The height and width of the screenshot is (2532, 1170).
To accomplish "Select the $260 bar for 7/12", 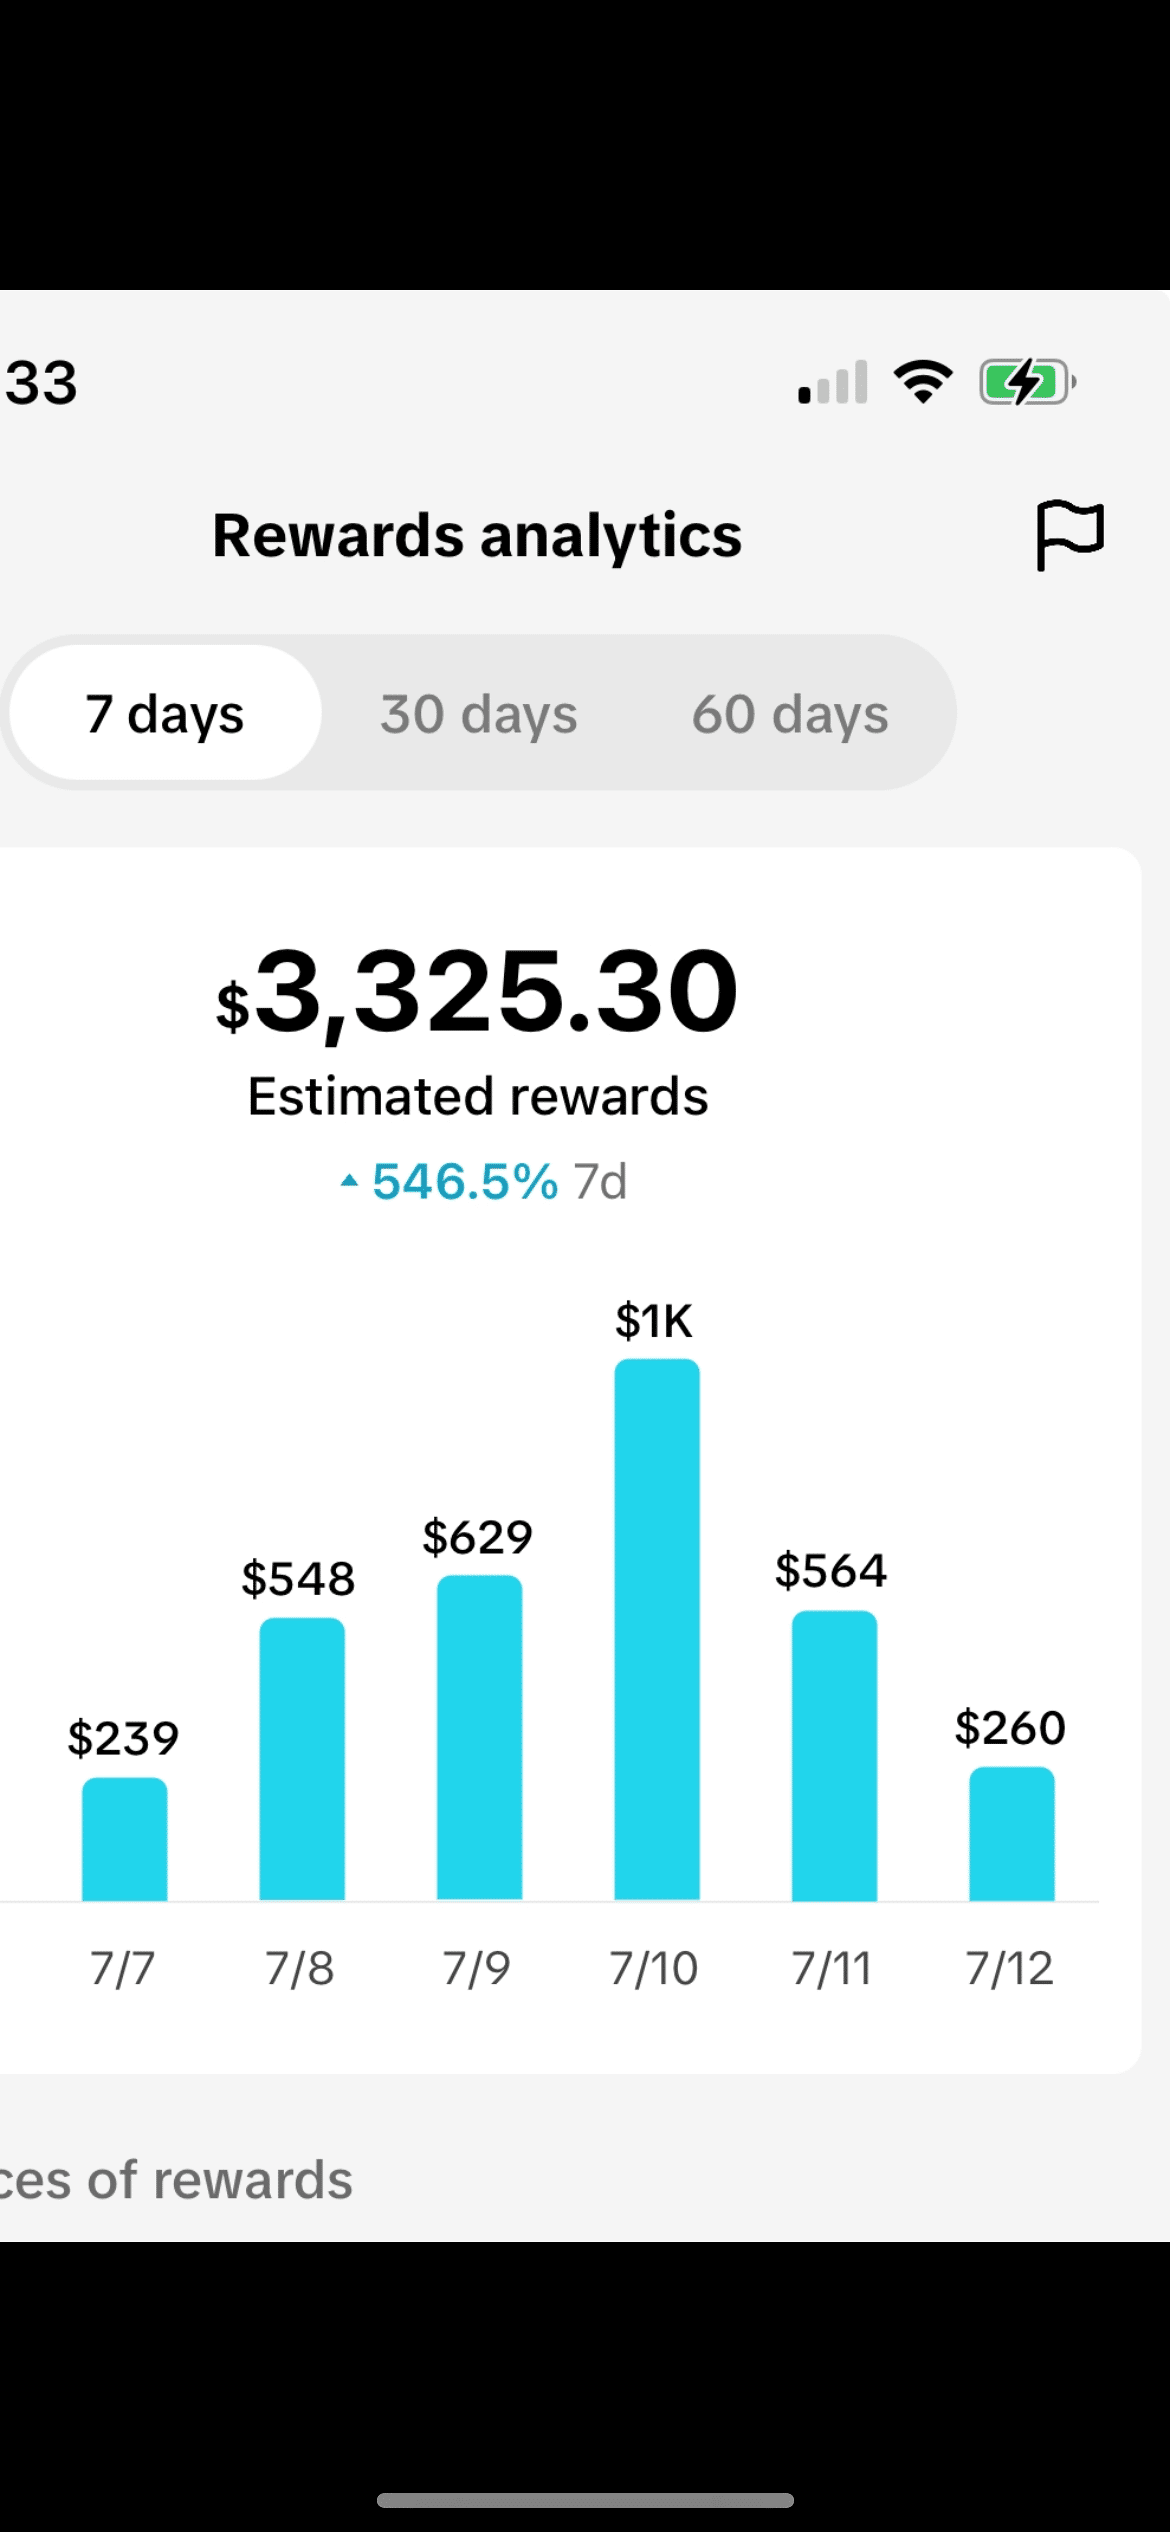I will click(1011, 1833).
